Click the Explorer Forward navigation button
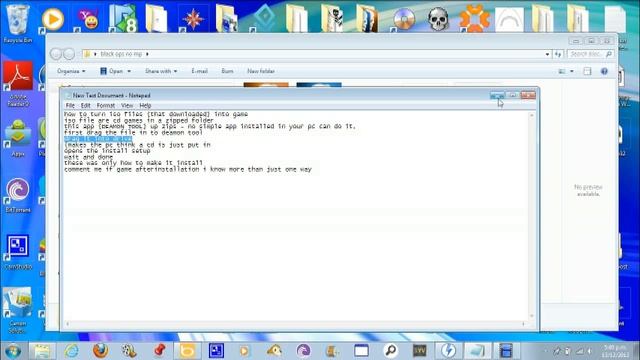This screenshot has height=360, width=640. click(69, 53)
